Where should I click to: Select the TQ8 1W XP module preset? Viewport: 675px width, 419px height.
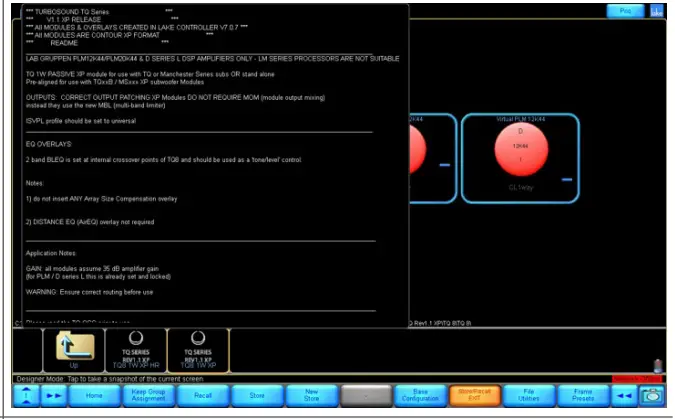pyautogui.click(x=198, y=351)
